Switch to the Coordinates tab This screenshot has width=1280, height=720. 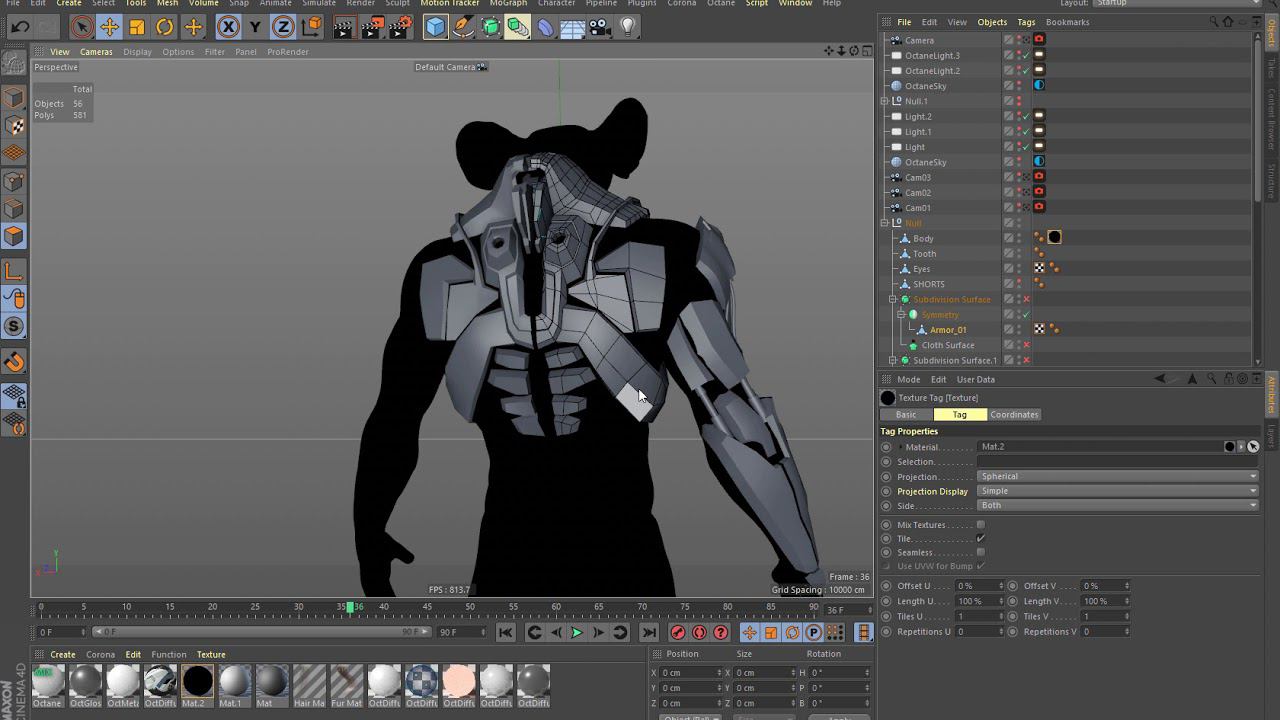tap(1014, 415)
